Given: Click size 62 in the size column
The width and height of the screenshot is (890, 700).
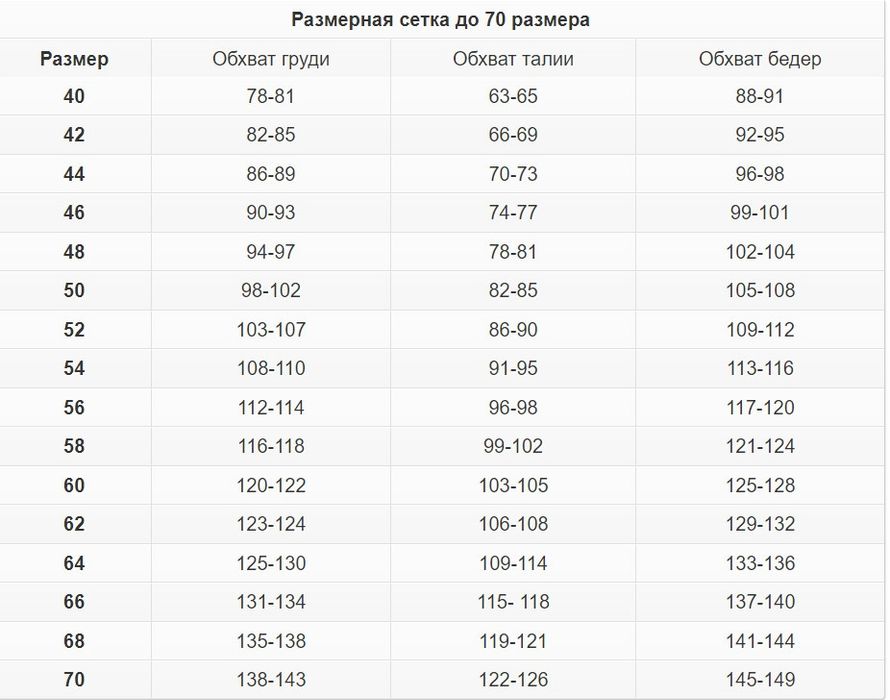Looking at the screenshot, I should (74, 524).
